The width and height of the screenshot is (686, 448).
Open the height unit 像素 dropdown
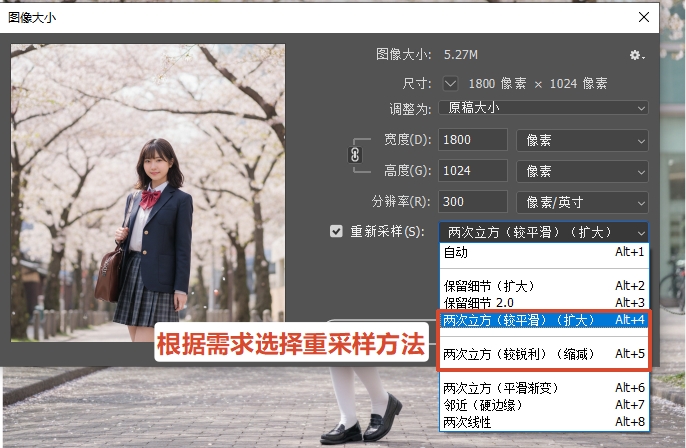(x=582, y=171)
